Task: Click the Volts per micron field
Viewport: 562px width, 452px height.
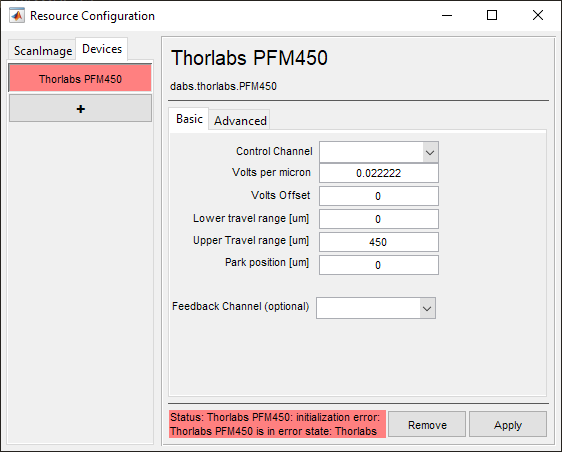Action: 379,173
